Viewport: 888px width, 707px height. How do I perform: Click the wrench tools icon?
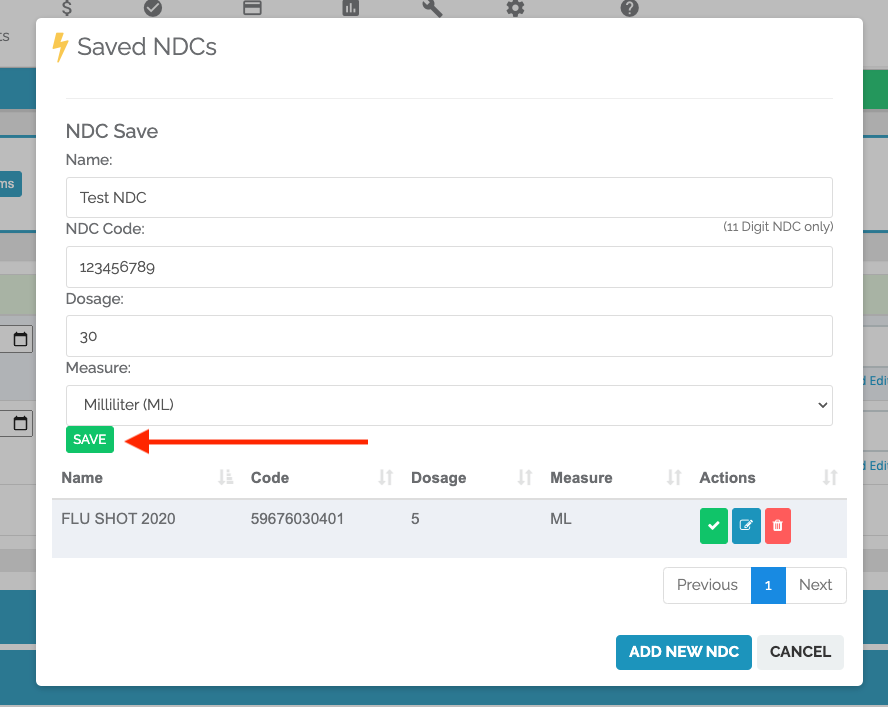[432, 7]
